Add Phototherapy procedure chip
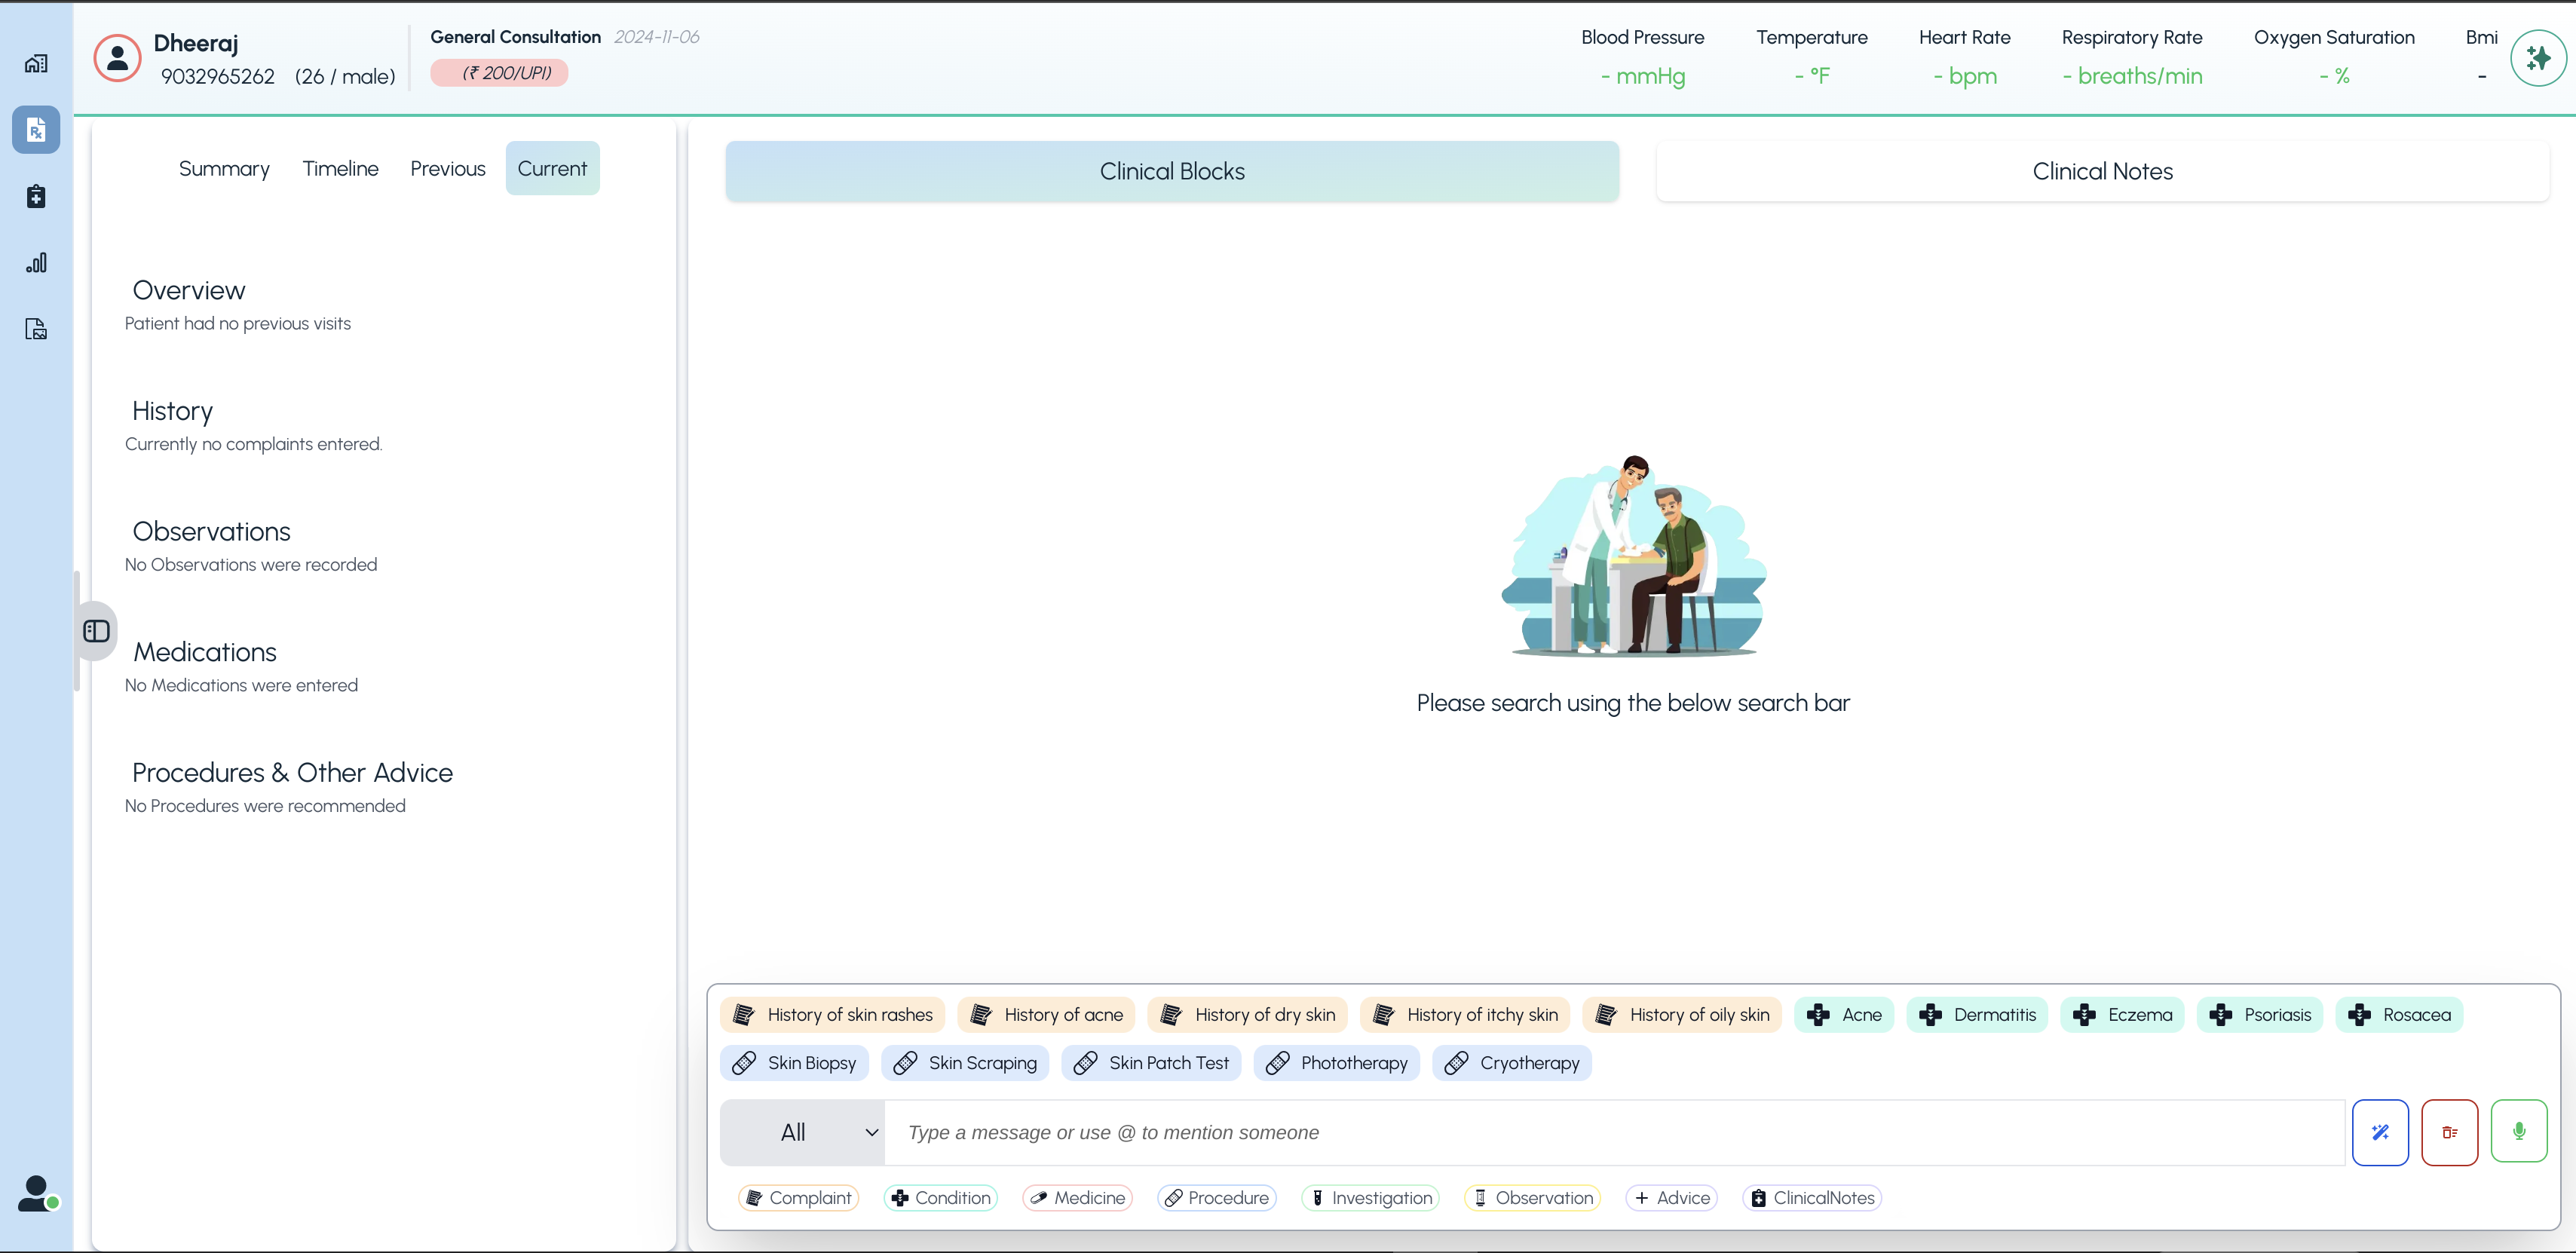Screen dimensions: 2576x1253 (1336, 1063)
